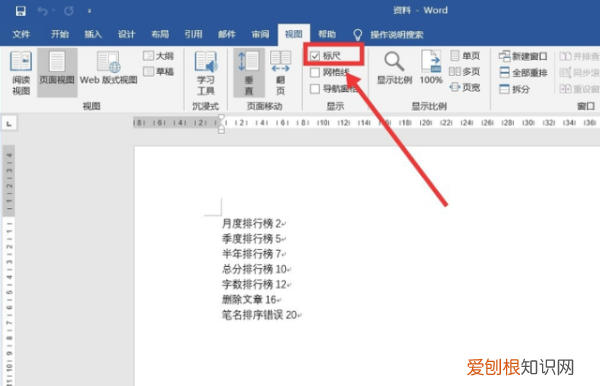Set zoom to 100% icon

431,67
